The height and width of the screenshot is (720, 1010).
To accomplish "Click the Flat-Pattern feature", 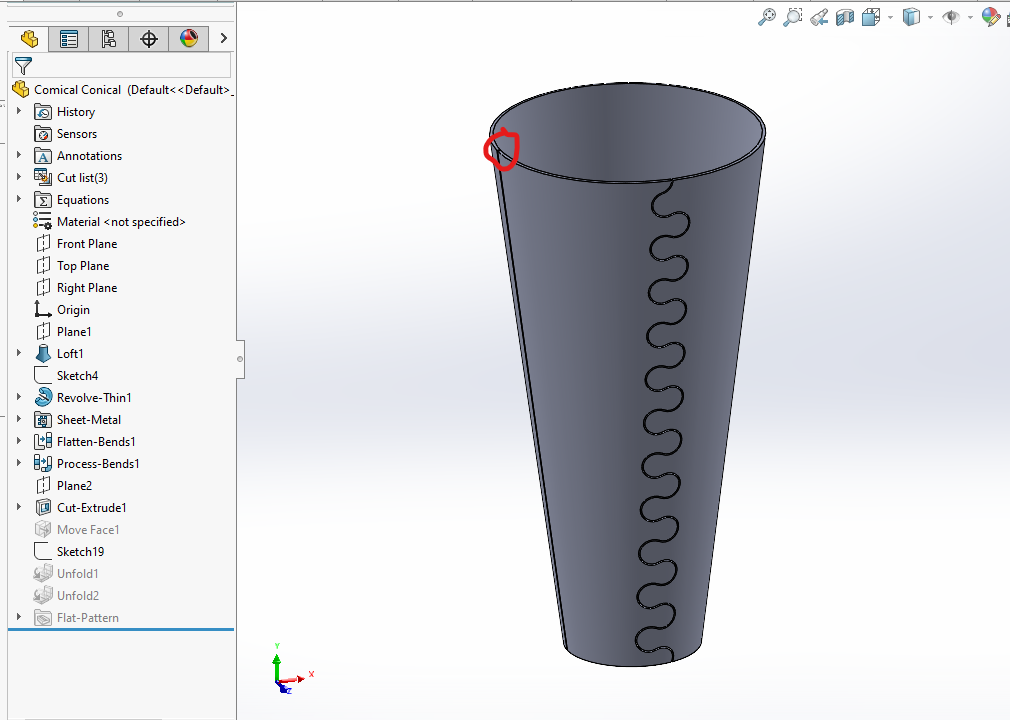I will tap(87, 618).
